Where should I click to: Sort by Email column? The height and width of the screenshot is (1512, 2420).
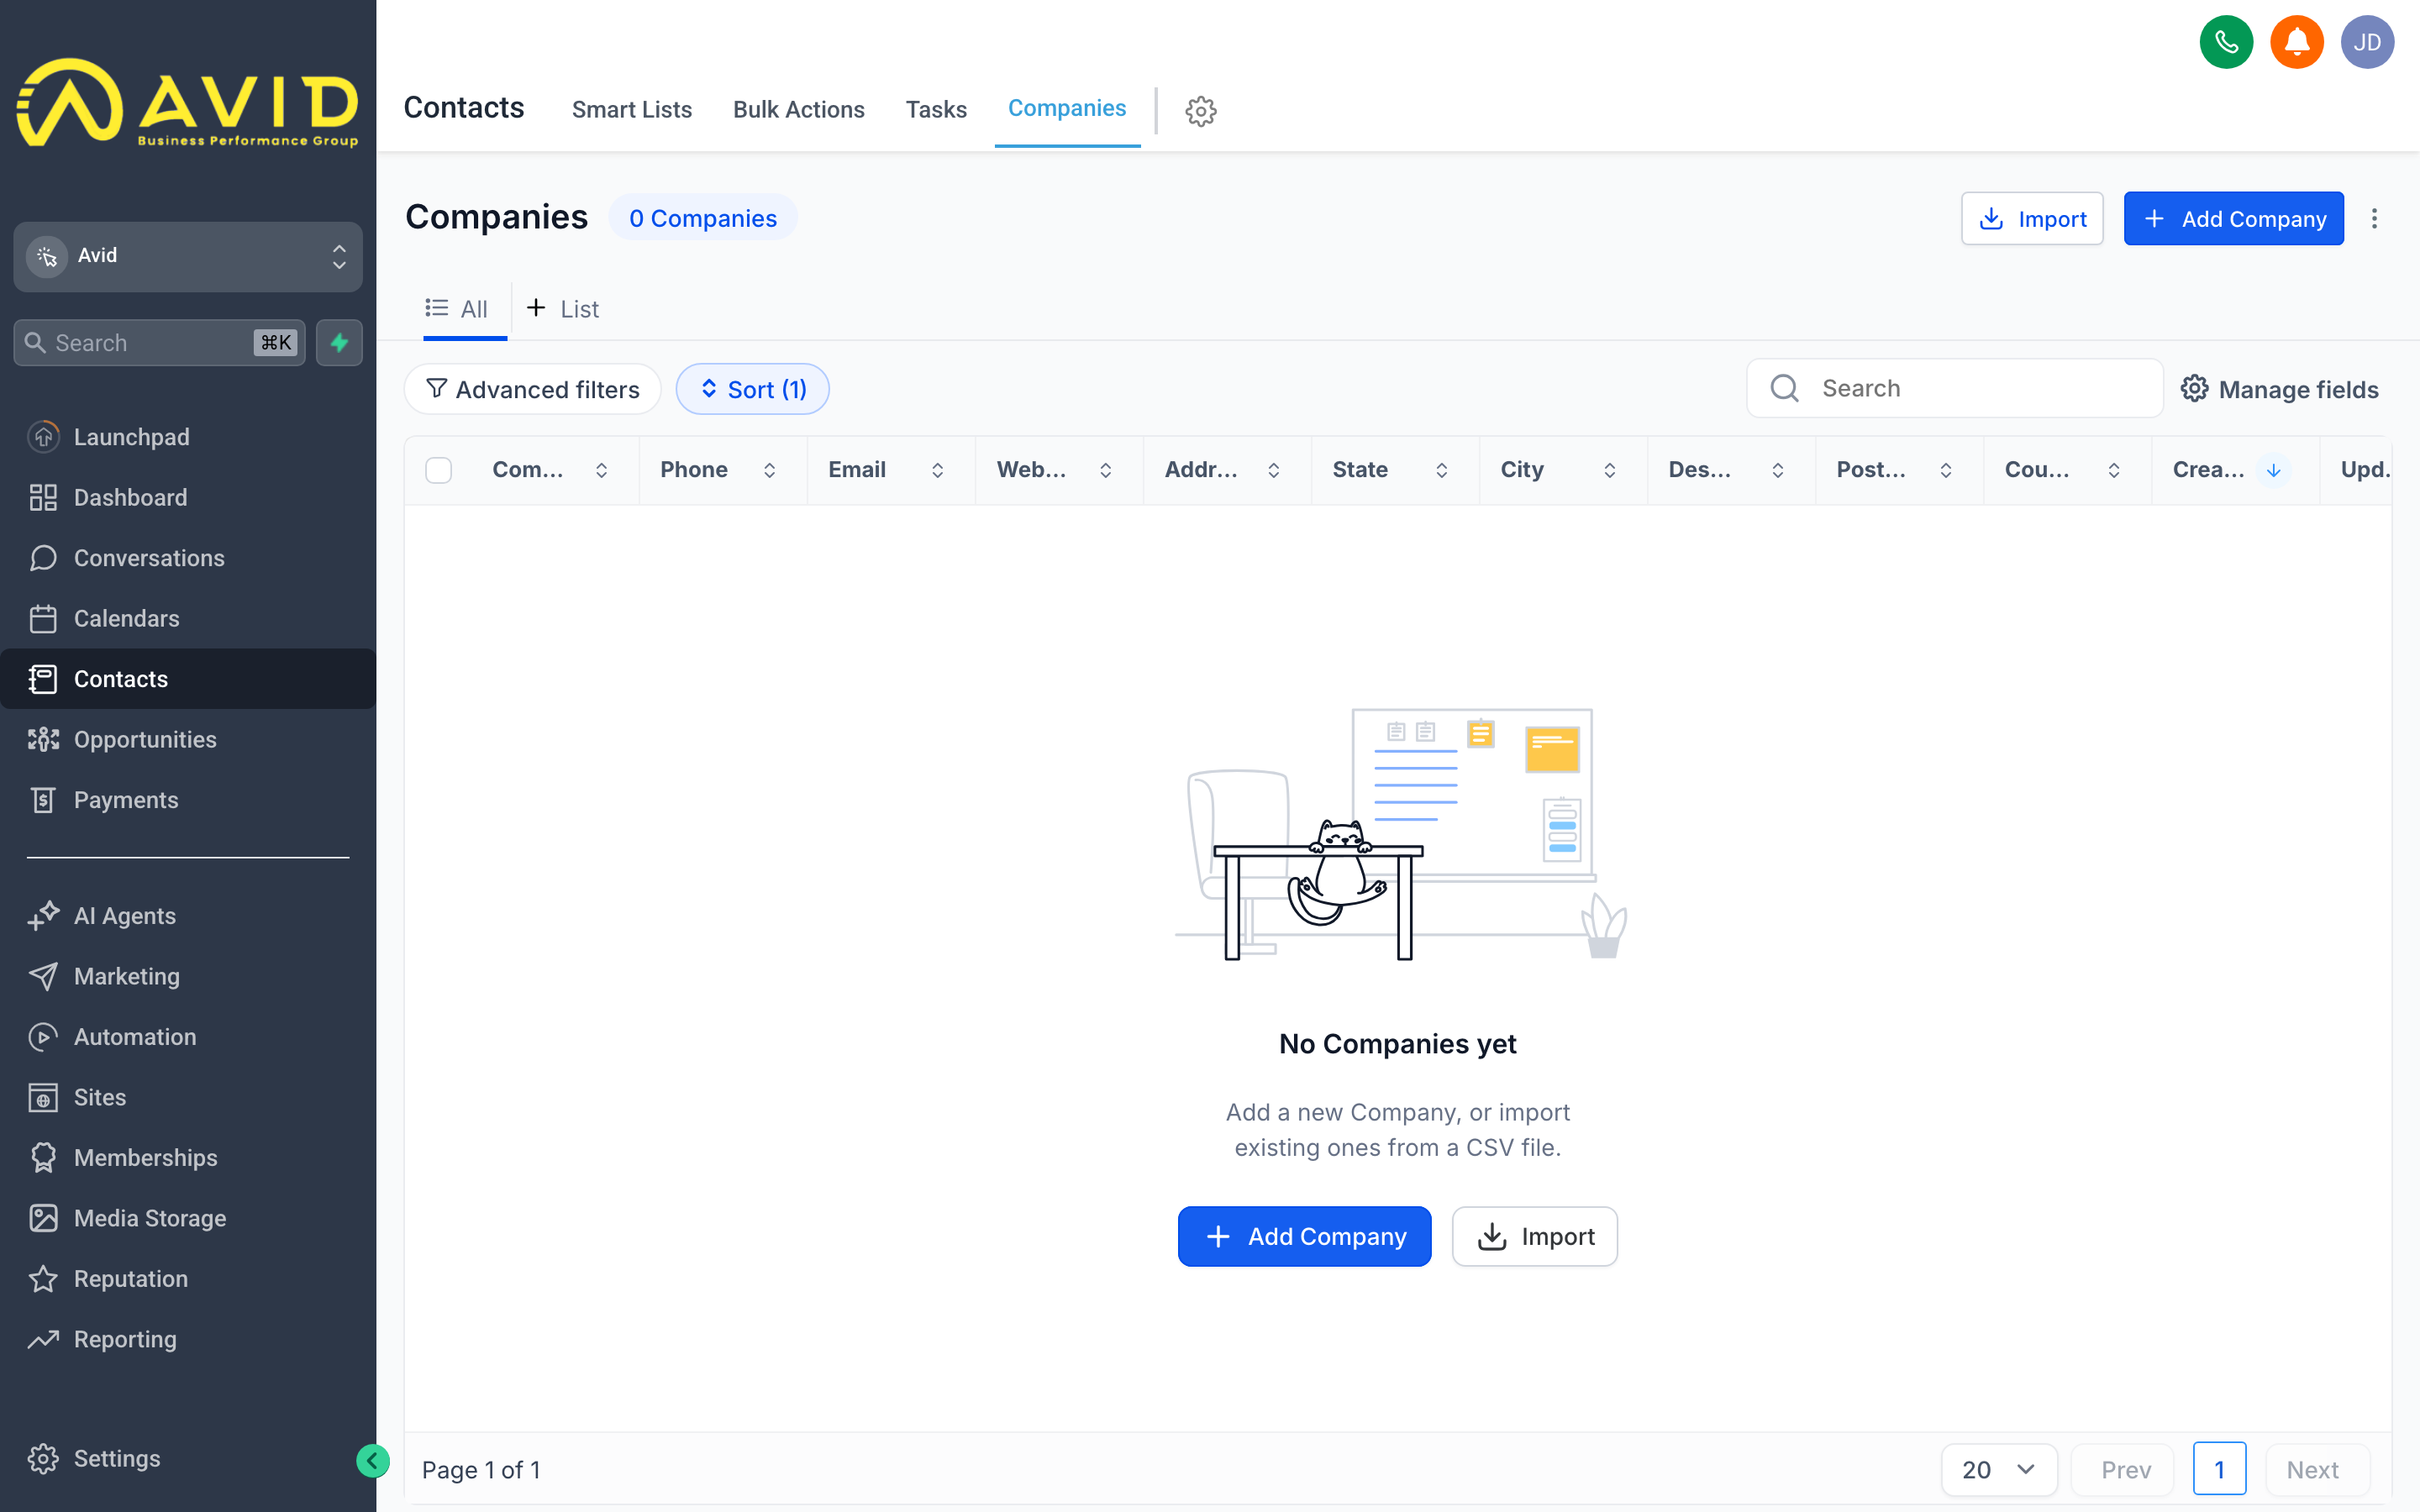(x=937, y=470)
